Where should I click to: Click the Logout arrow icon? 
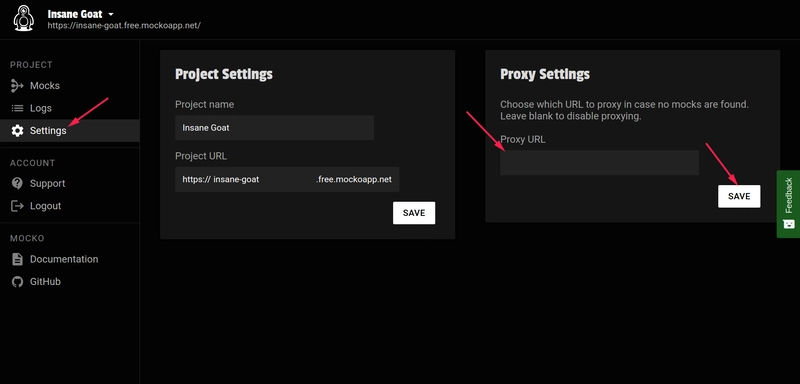click(x=17, y=206)
